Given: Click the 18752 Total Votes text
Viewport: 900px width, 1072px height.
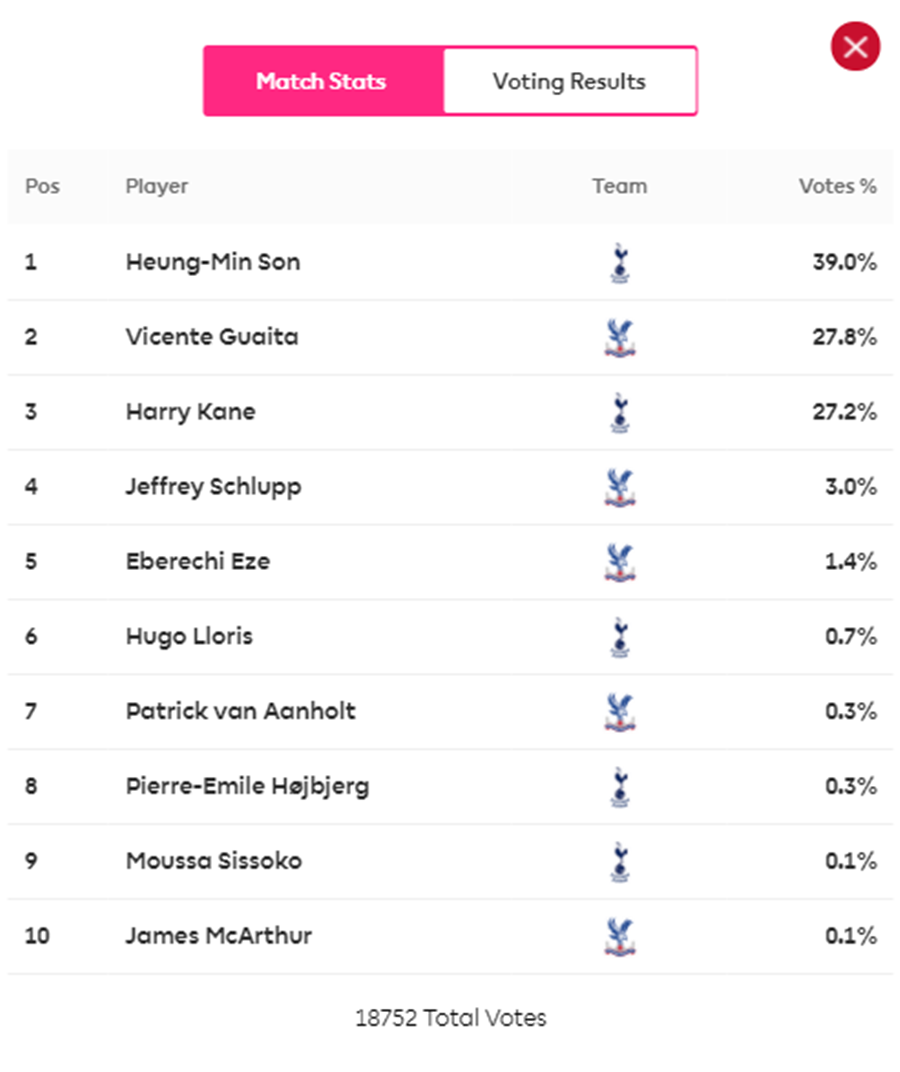Looking at the screenshot, I should (451, 1018).
